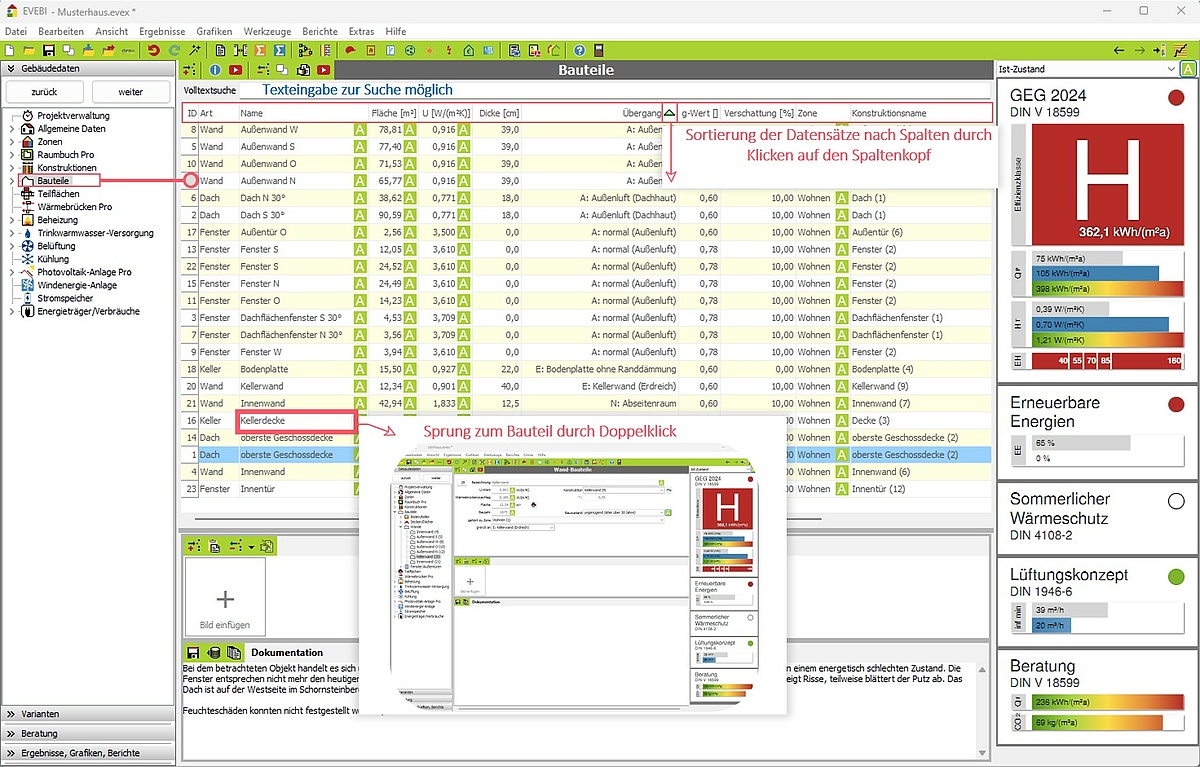
Task: Click the orange sigma summation icon
Action: 260,50
